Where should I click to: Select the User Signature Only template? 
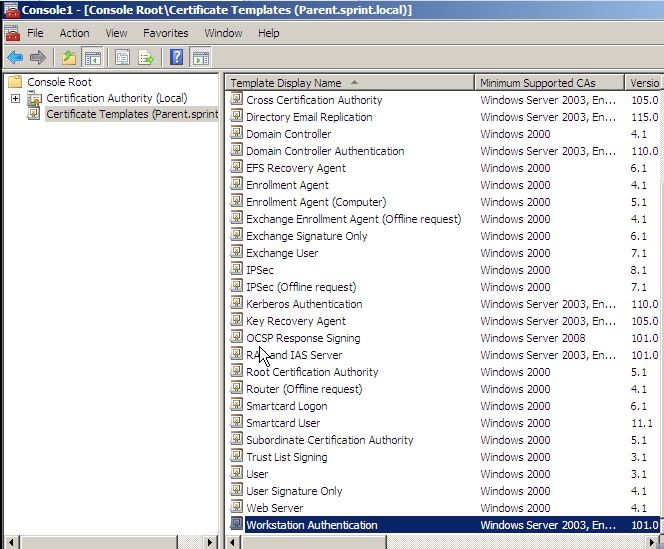click(x=294, y=491)
